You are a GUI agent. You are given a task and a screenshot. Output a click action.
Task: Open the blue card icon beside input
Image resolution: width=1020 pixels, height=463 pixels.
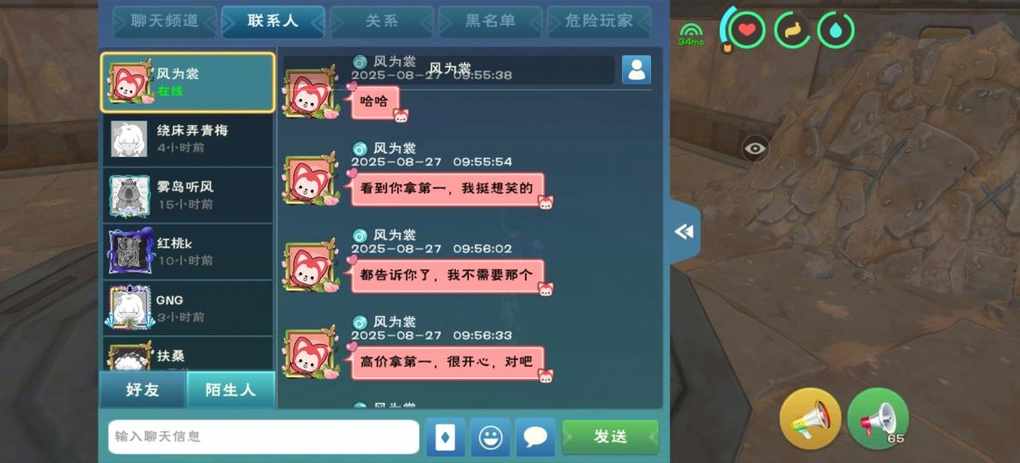446,437
